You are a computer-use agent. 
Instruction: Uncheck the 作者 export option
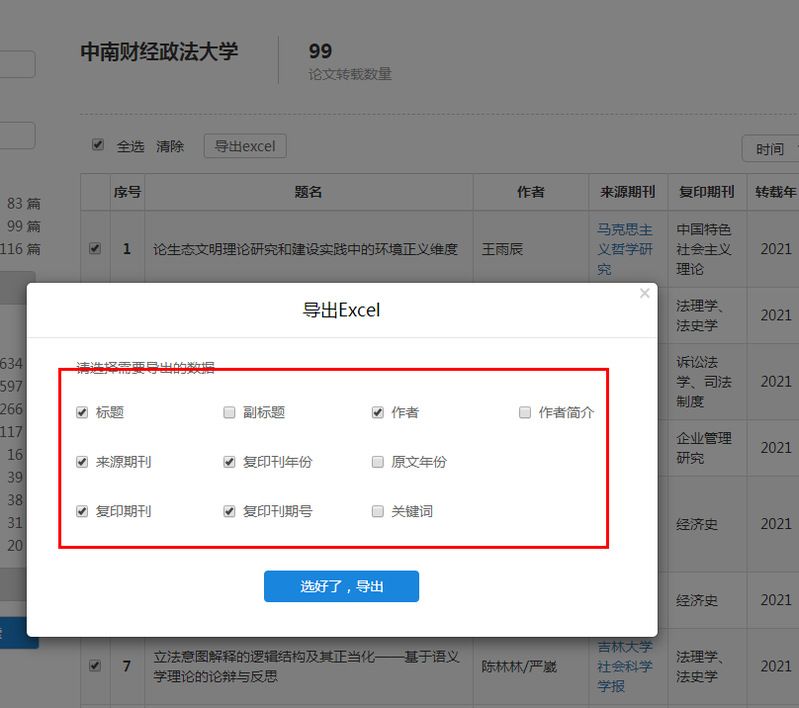point(377,412)
